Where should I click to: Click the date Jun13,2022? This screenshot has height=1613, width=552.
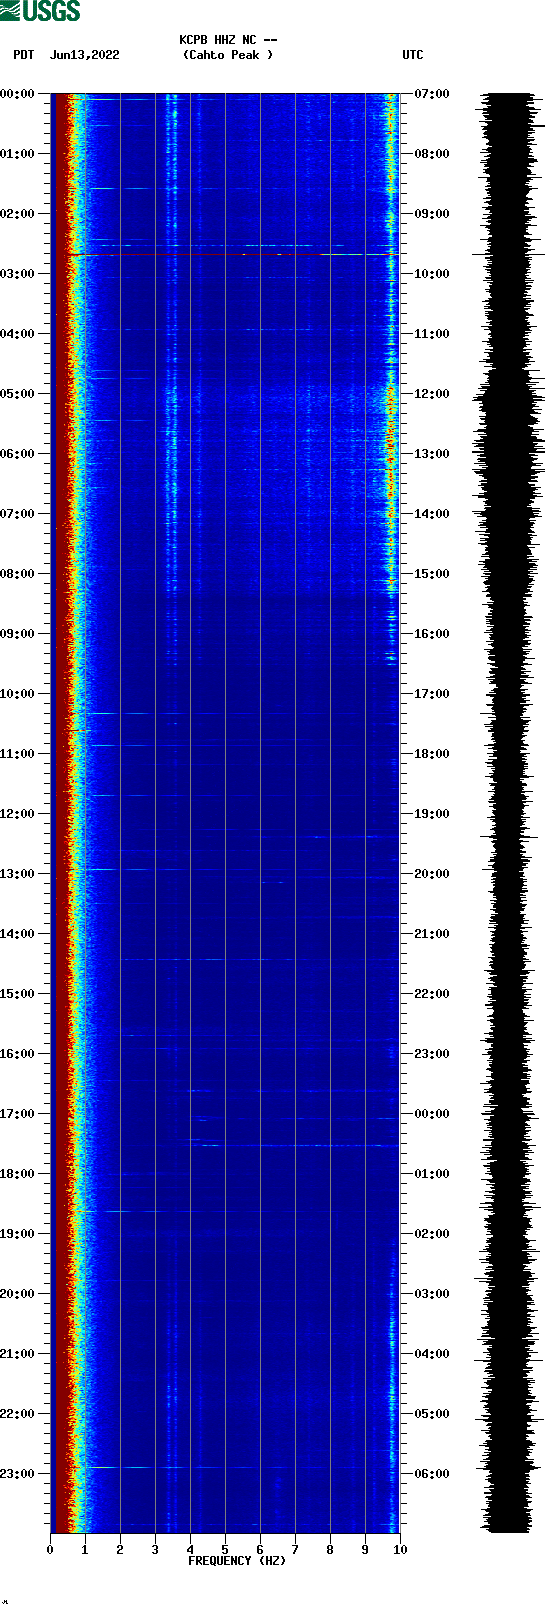pyautogui.click(x=85, y=55)
